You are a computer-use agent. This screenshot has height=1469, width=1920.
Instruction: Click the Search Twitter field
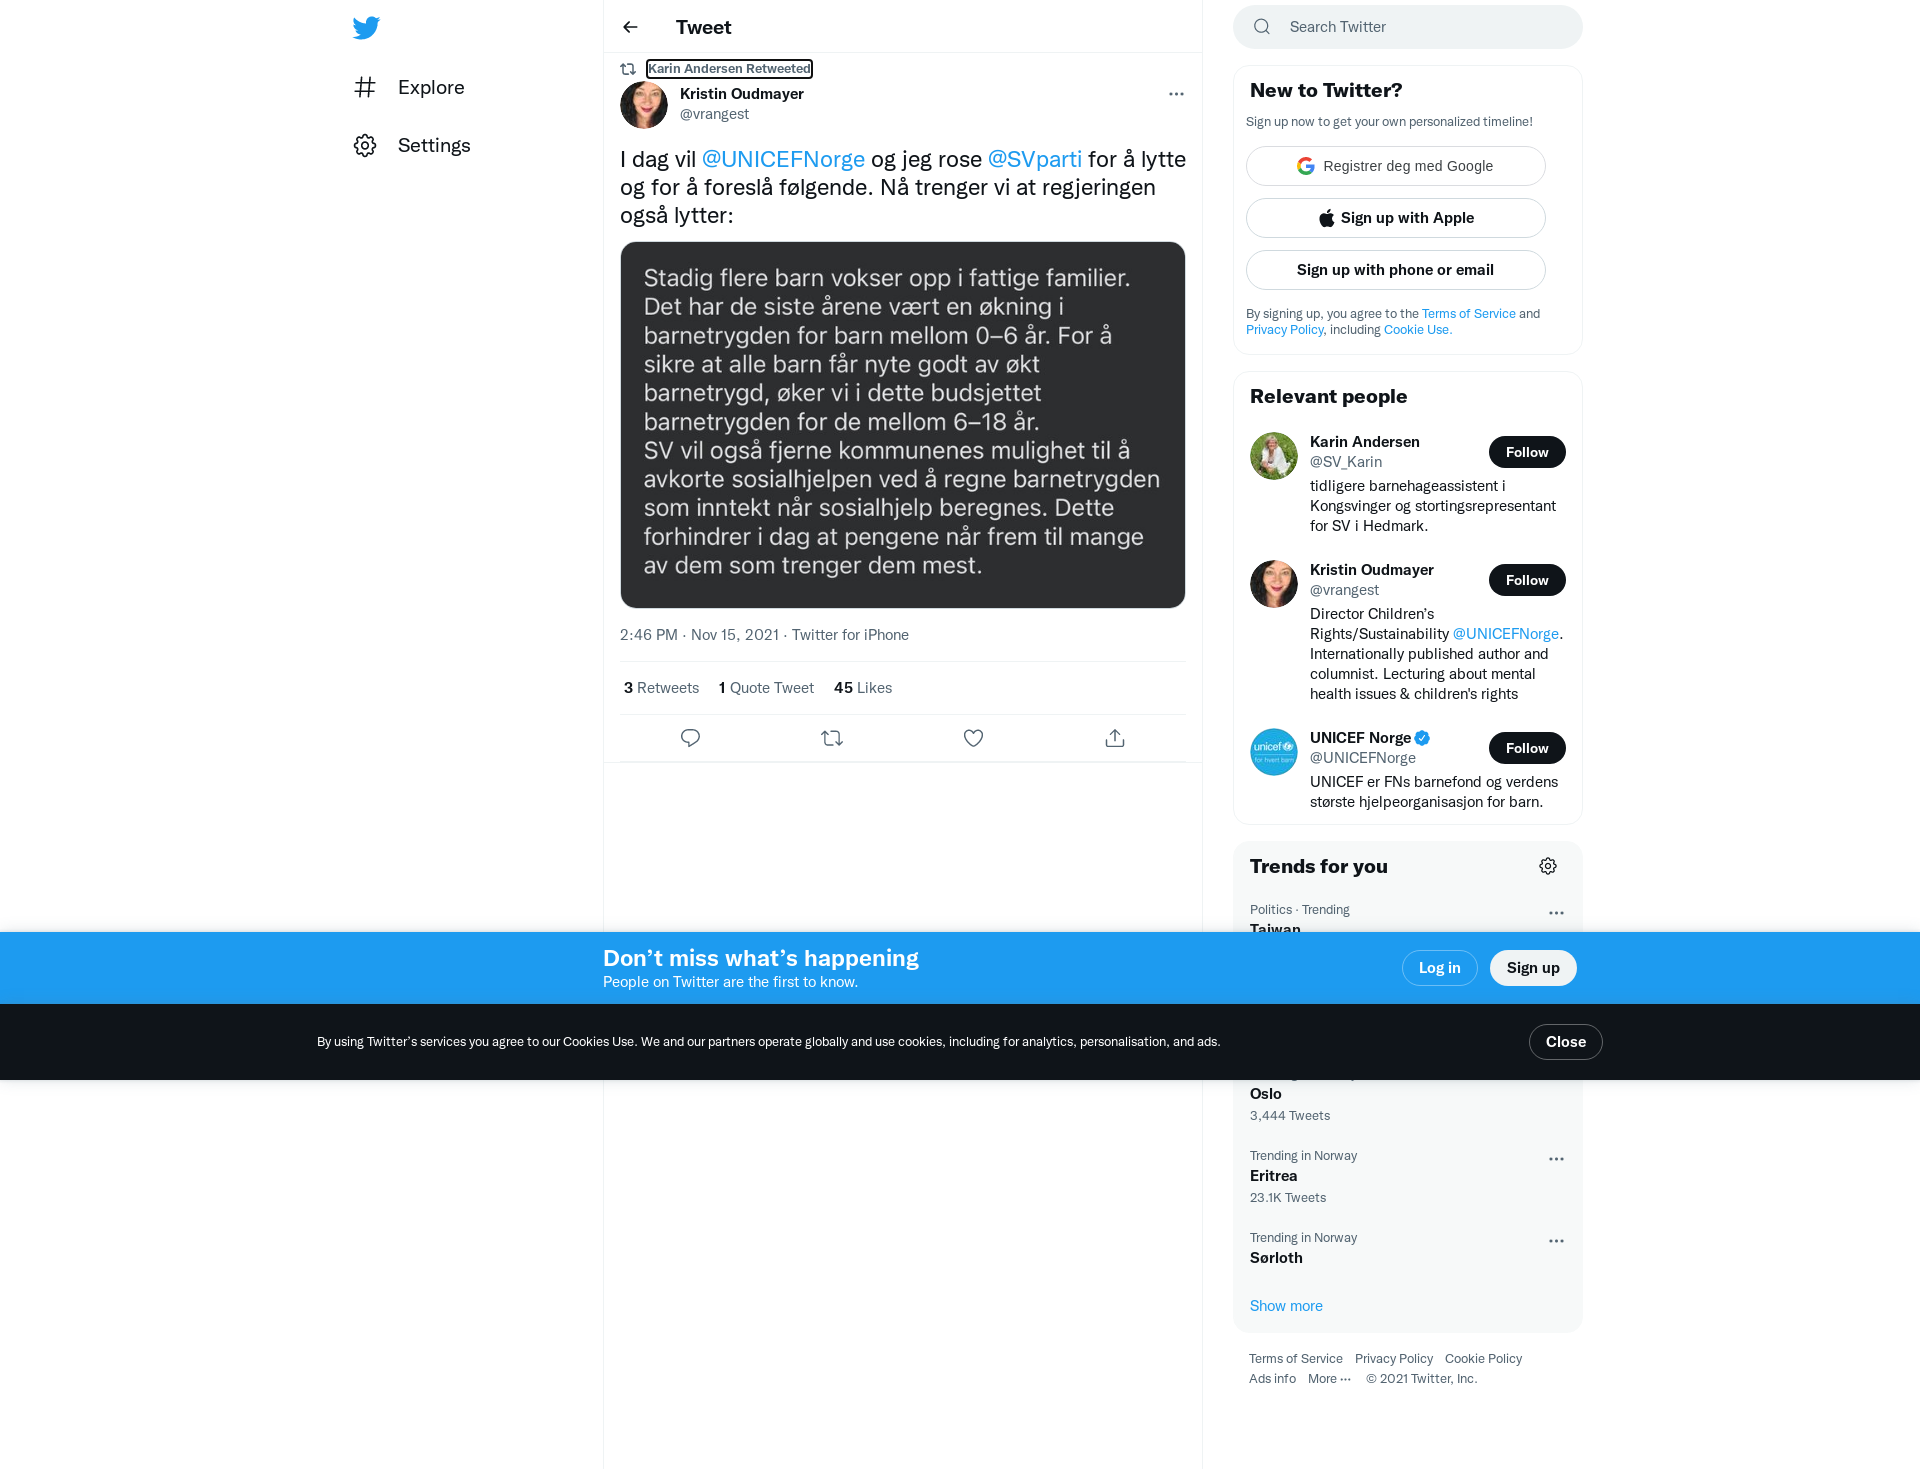[x=1407, y=27]
